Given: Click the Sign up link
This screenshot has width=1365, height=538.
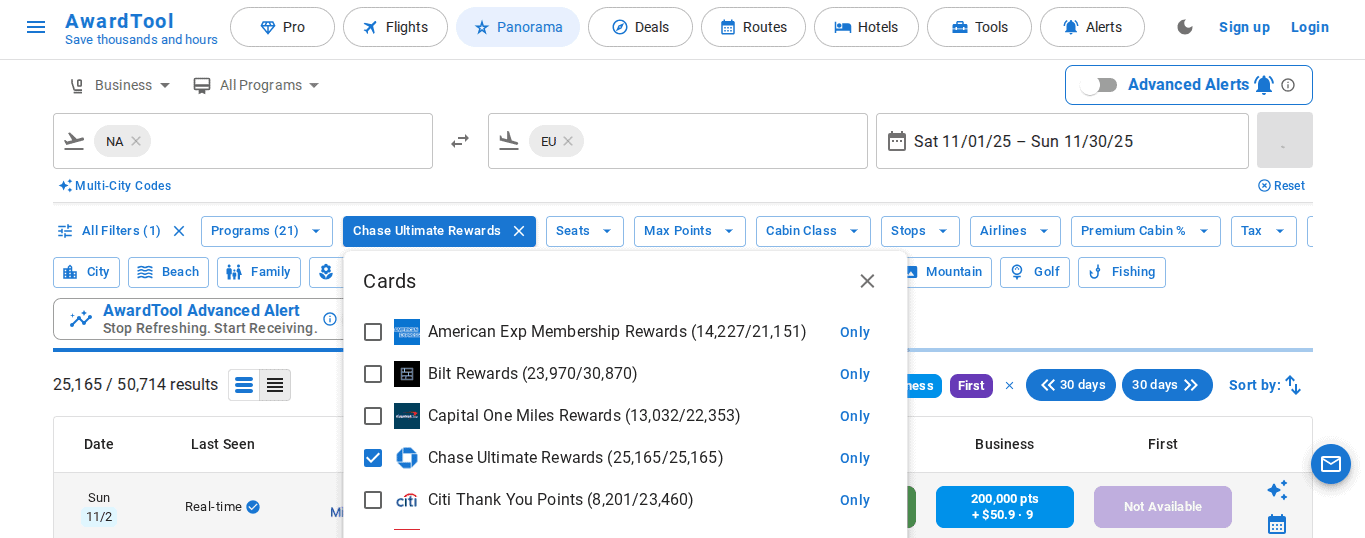Looking at the screenshot, I should (1244, 27).
